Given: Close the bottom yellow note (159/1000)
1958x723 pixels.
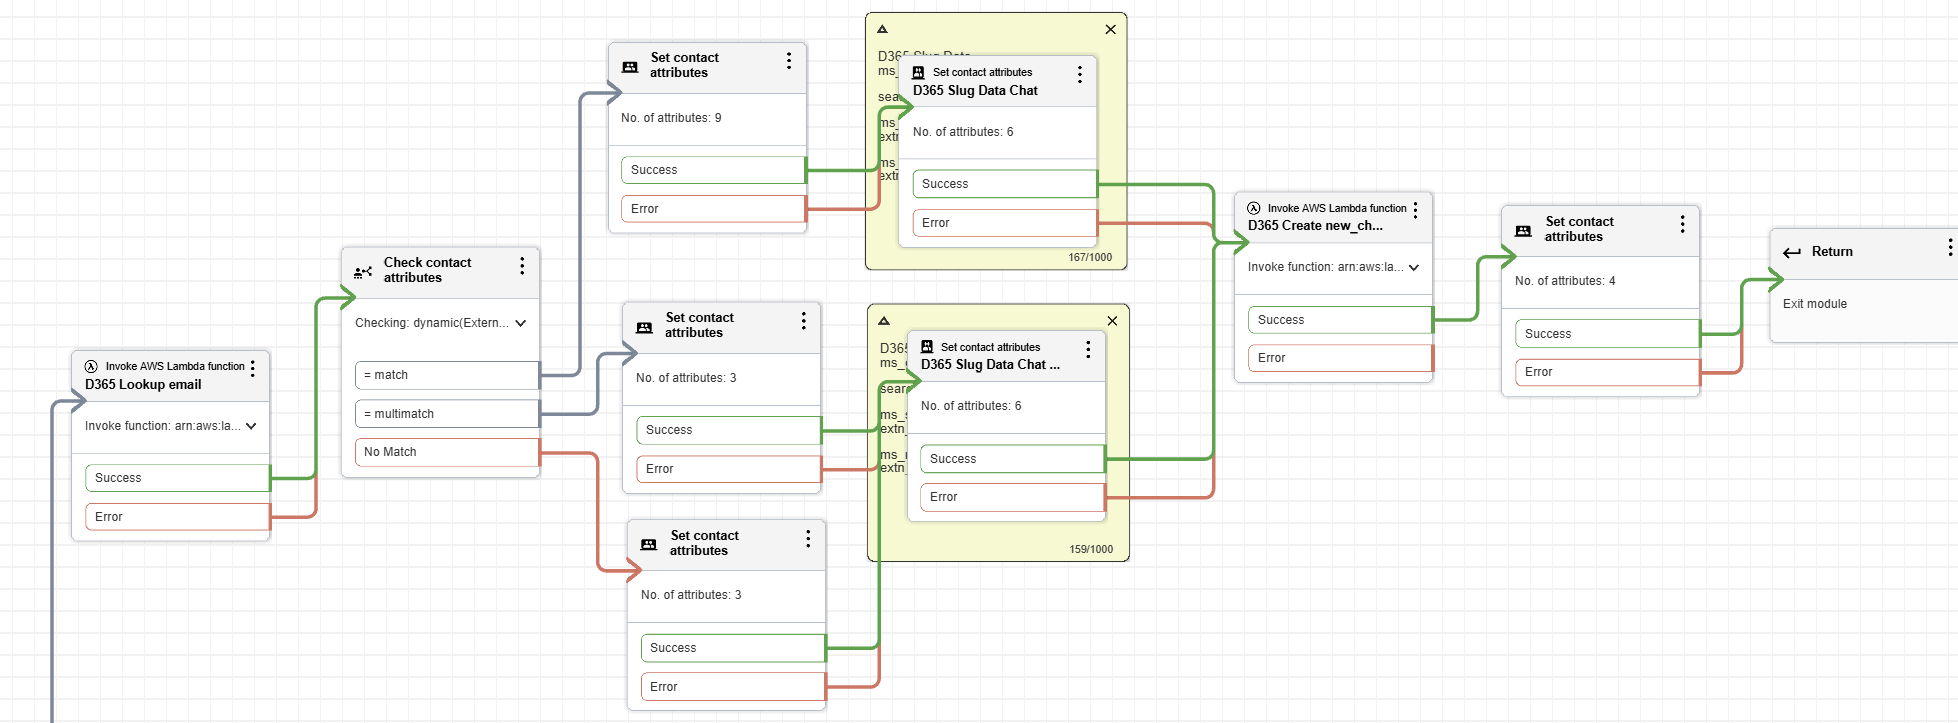Looking at the screenshot, I should [1112, 321].
